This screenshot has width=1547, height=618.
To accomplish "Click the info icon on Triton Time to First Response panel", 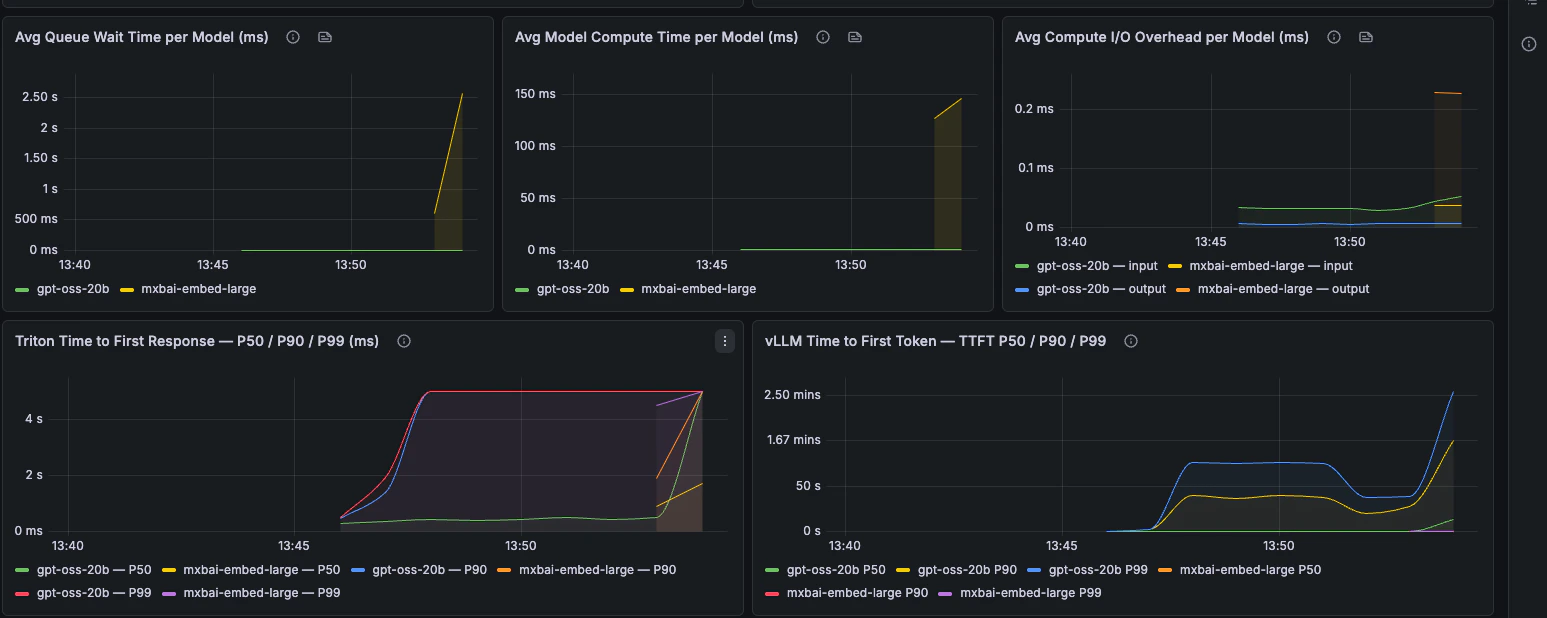I will [403, 340].
